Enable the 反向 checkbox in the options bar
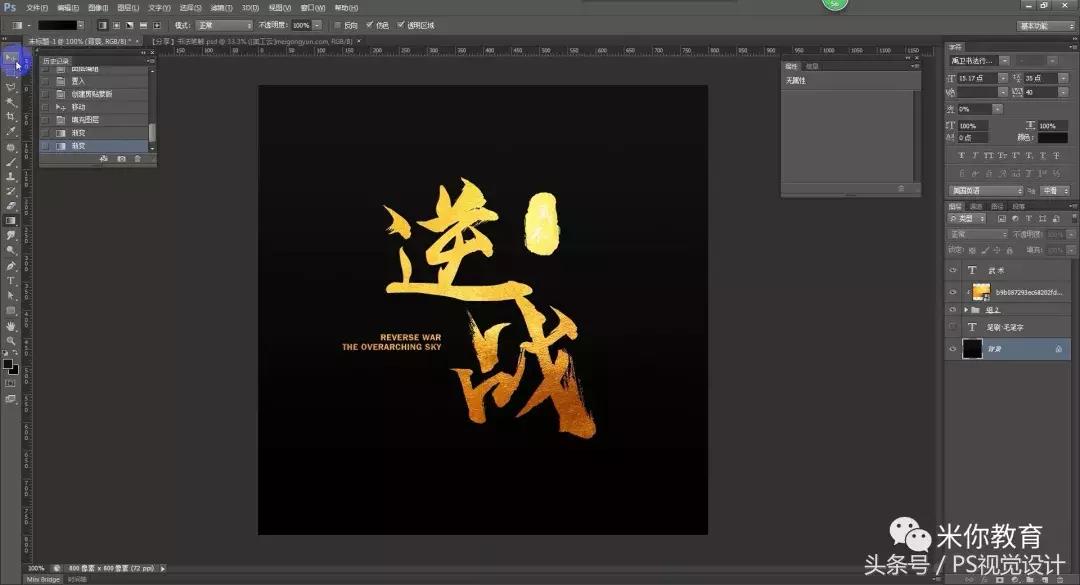The height and width of the screenshot is (585, 1080). click(338, 27)
